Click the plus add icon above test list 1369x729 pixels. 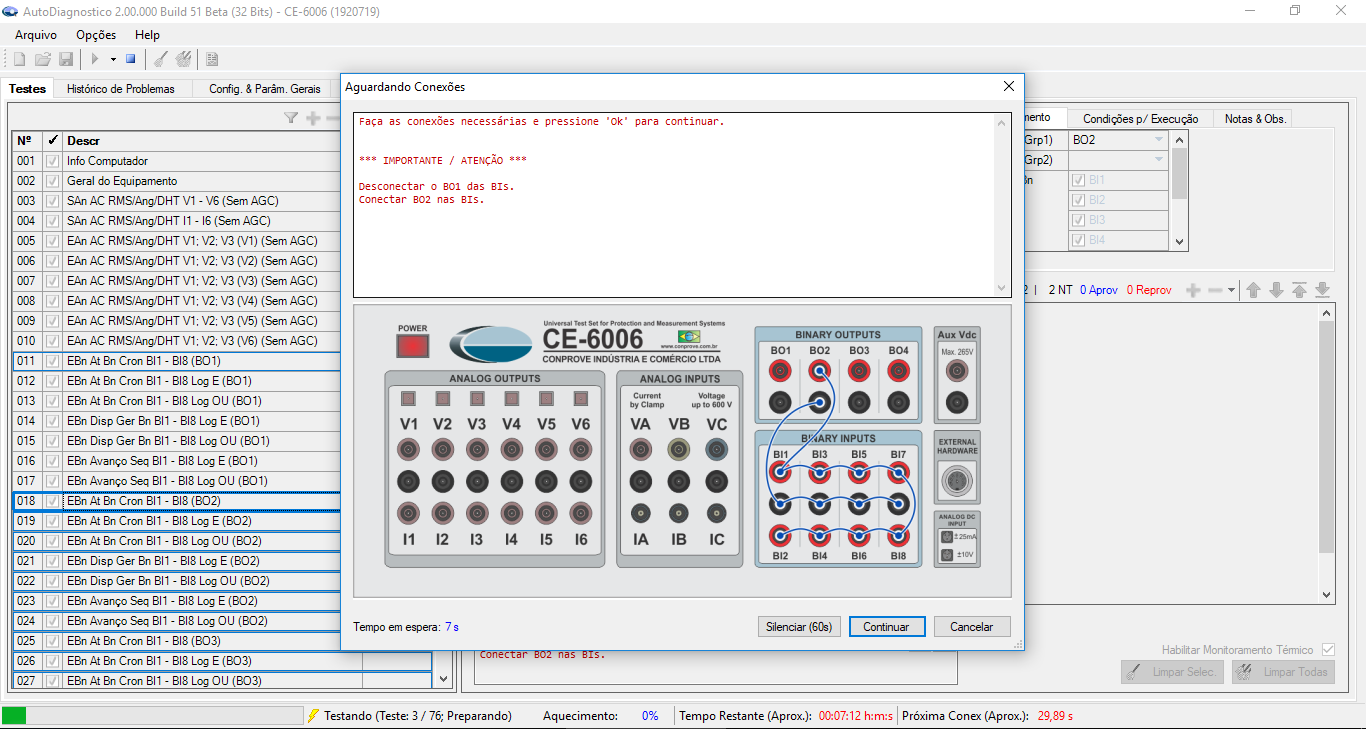click(313, 118)
